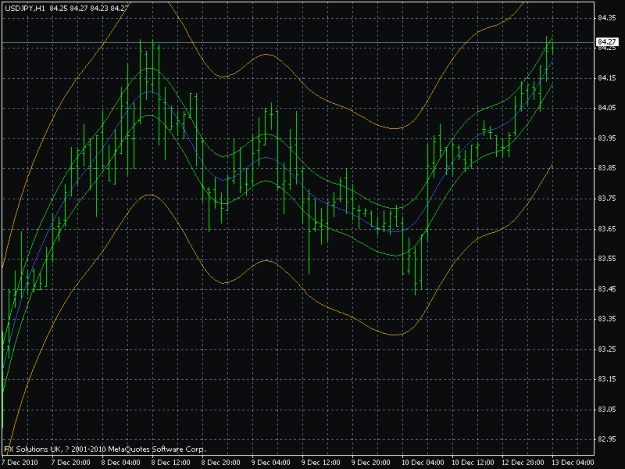This screenshot has height=469, width=625.
Task: Click the current price label 84.27
Action: tap(607, 42)
